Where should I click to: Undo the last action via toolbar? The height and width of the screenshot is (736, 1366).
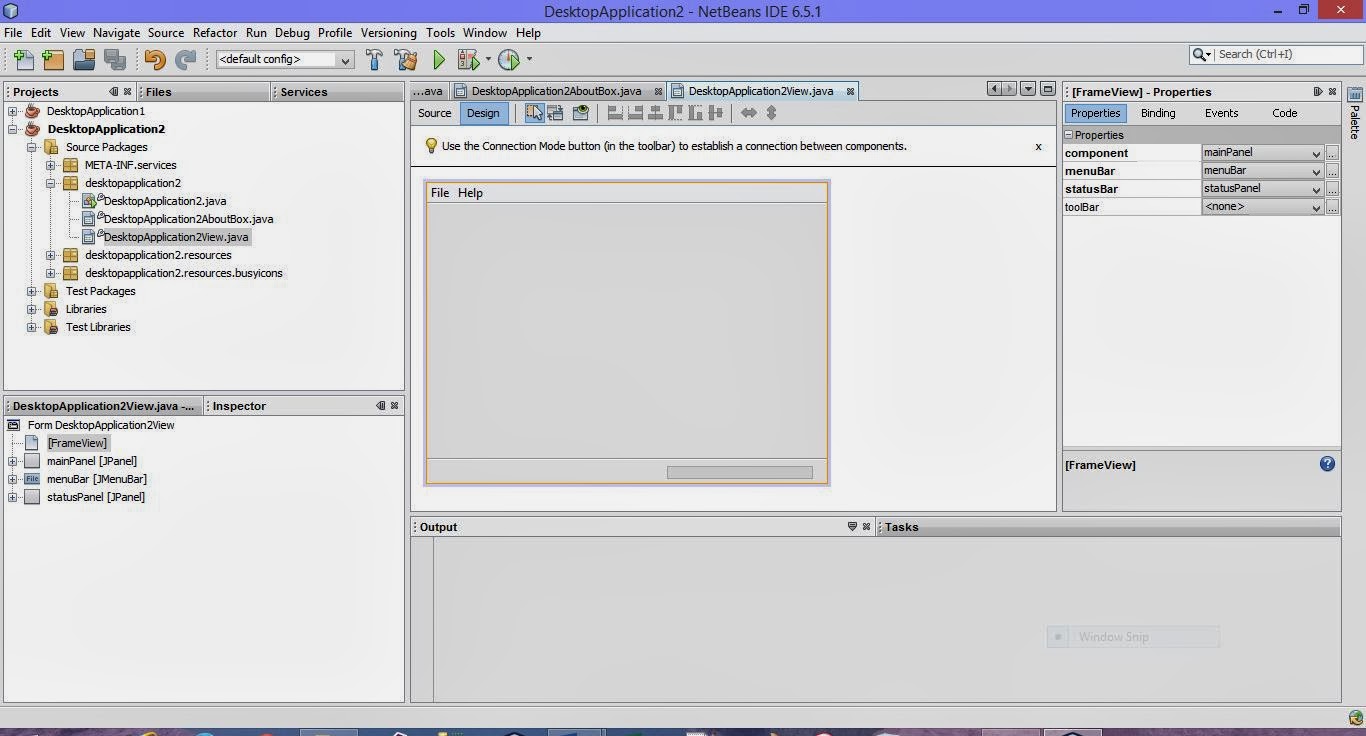(x=154, y=59)
